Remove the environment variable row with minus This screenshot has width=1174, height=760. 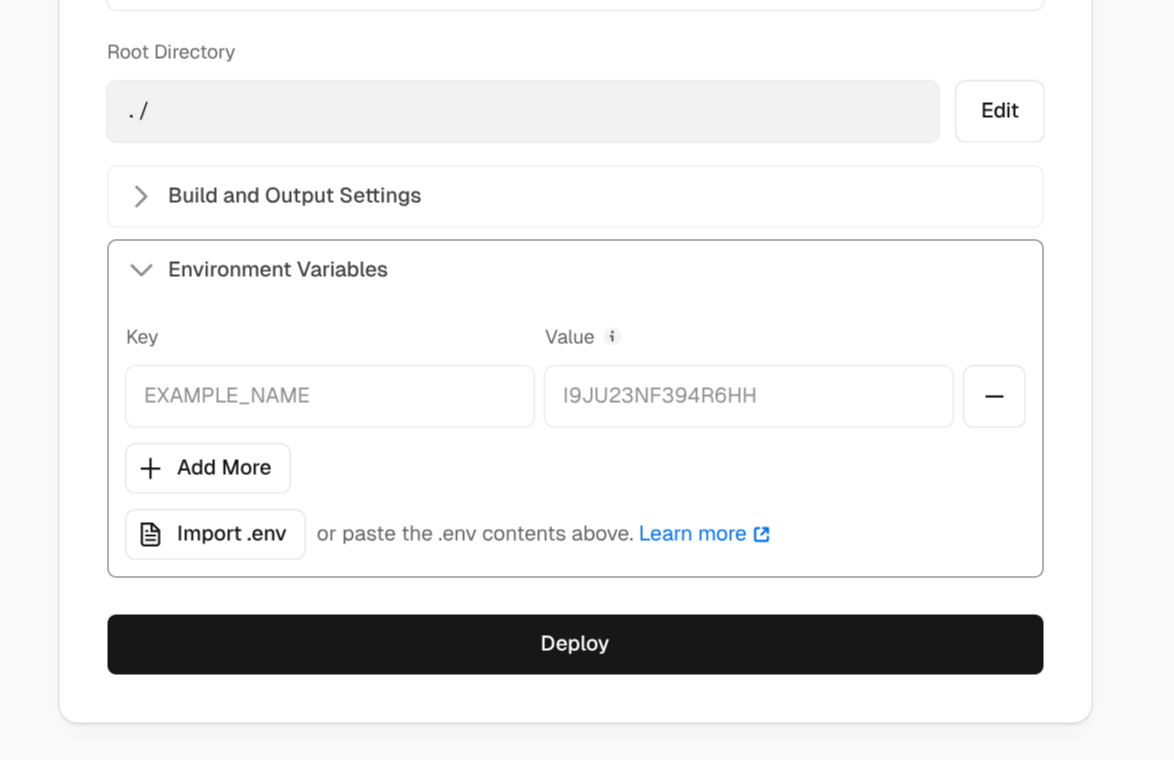pyautogui.click(x=994, y=396)
